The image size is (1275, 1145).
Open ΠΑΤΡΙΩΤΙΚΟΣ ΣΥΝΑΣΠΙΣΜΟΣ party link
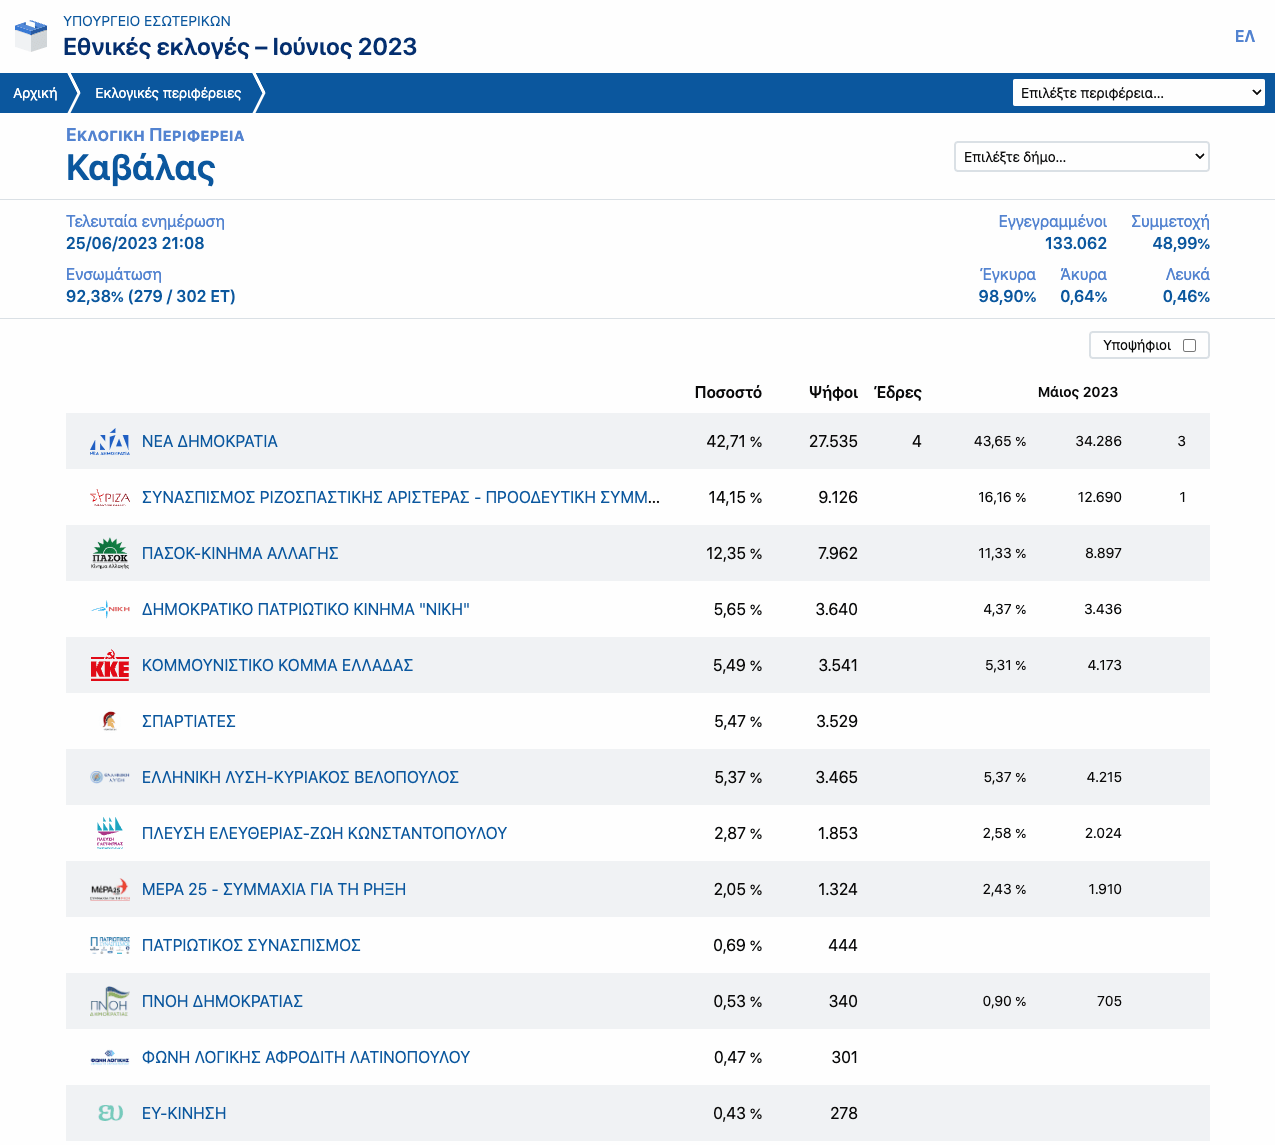(251, 945)
